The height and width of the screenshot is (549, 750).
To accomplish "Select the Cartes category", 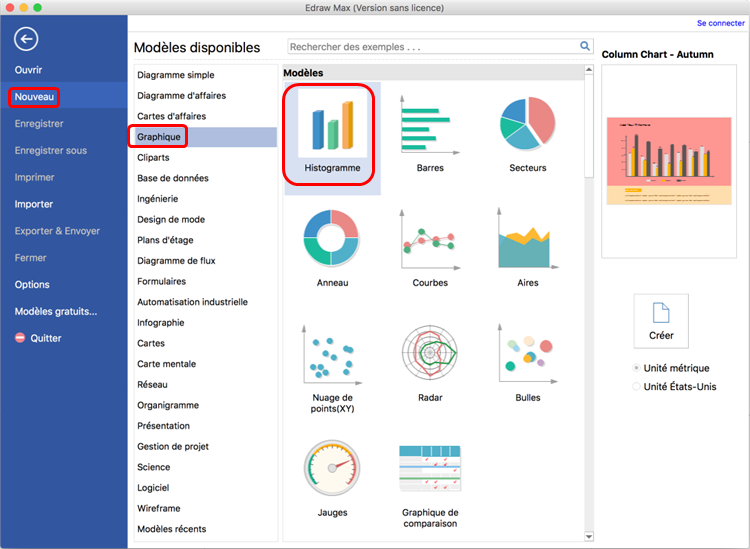I will point(151,343).
